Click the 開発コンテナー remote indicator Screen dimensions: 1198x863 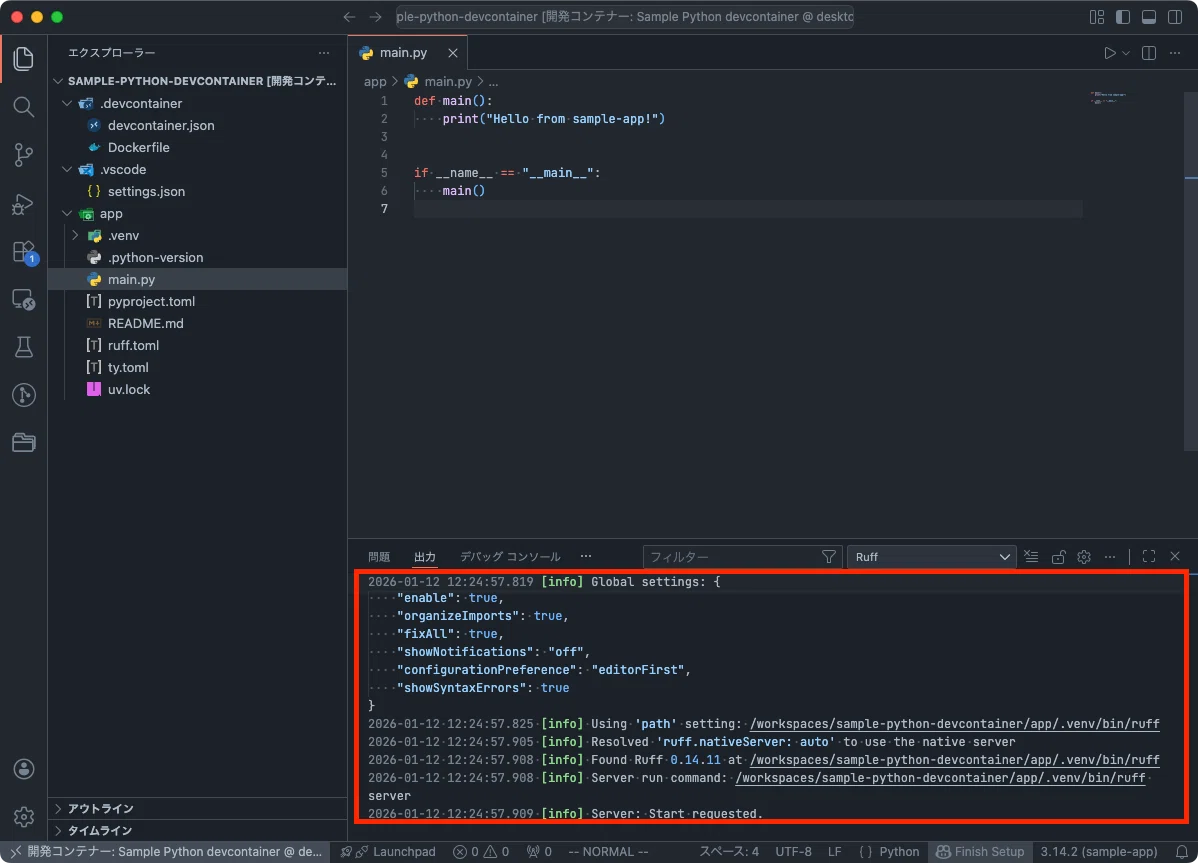(165, 852)
